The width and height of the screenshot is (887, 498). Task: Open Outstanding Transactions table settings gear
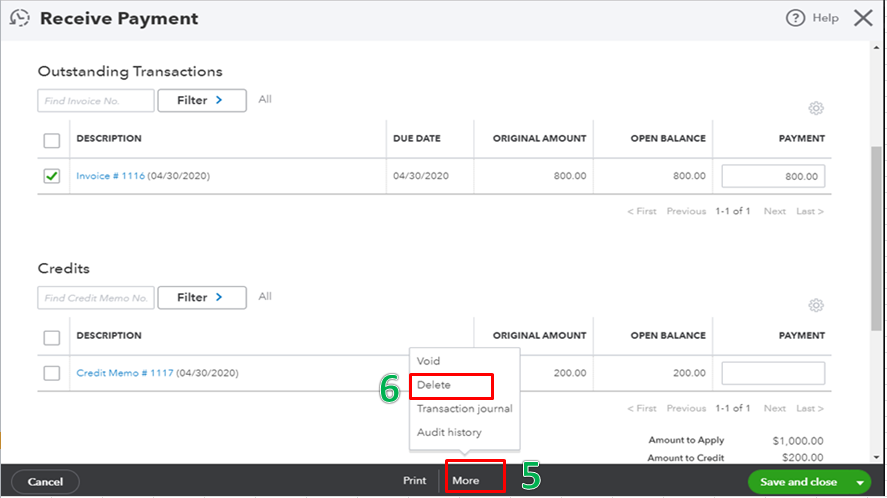[x=816, y=109]
